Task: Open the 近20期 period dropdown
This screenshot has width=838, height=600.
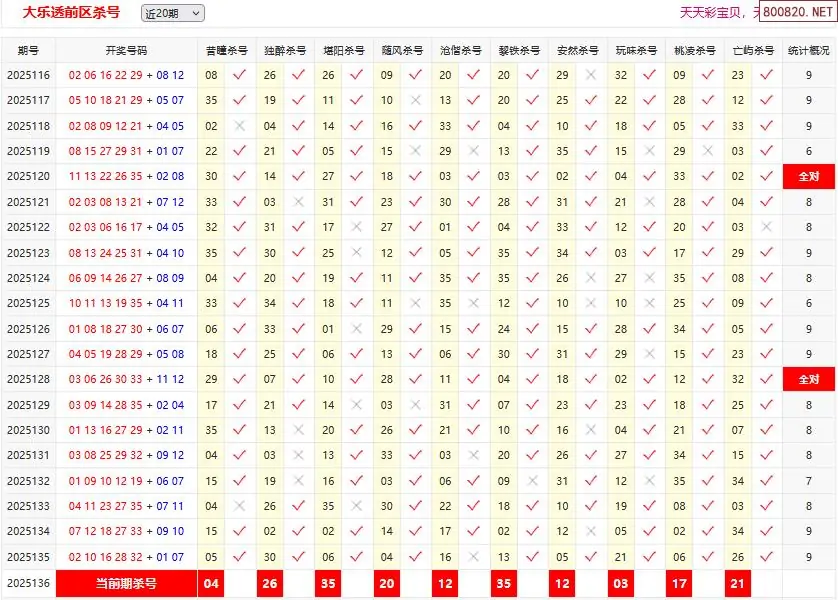Action: pos(172,13)
